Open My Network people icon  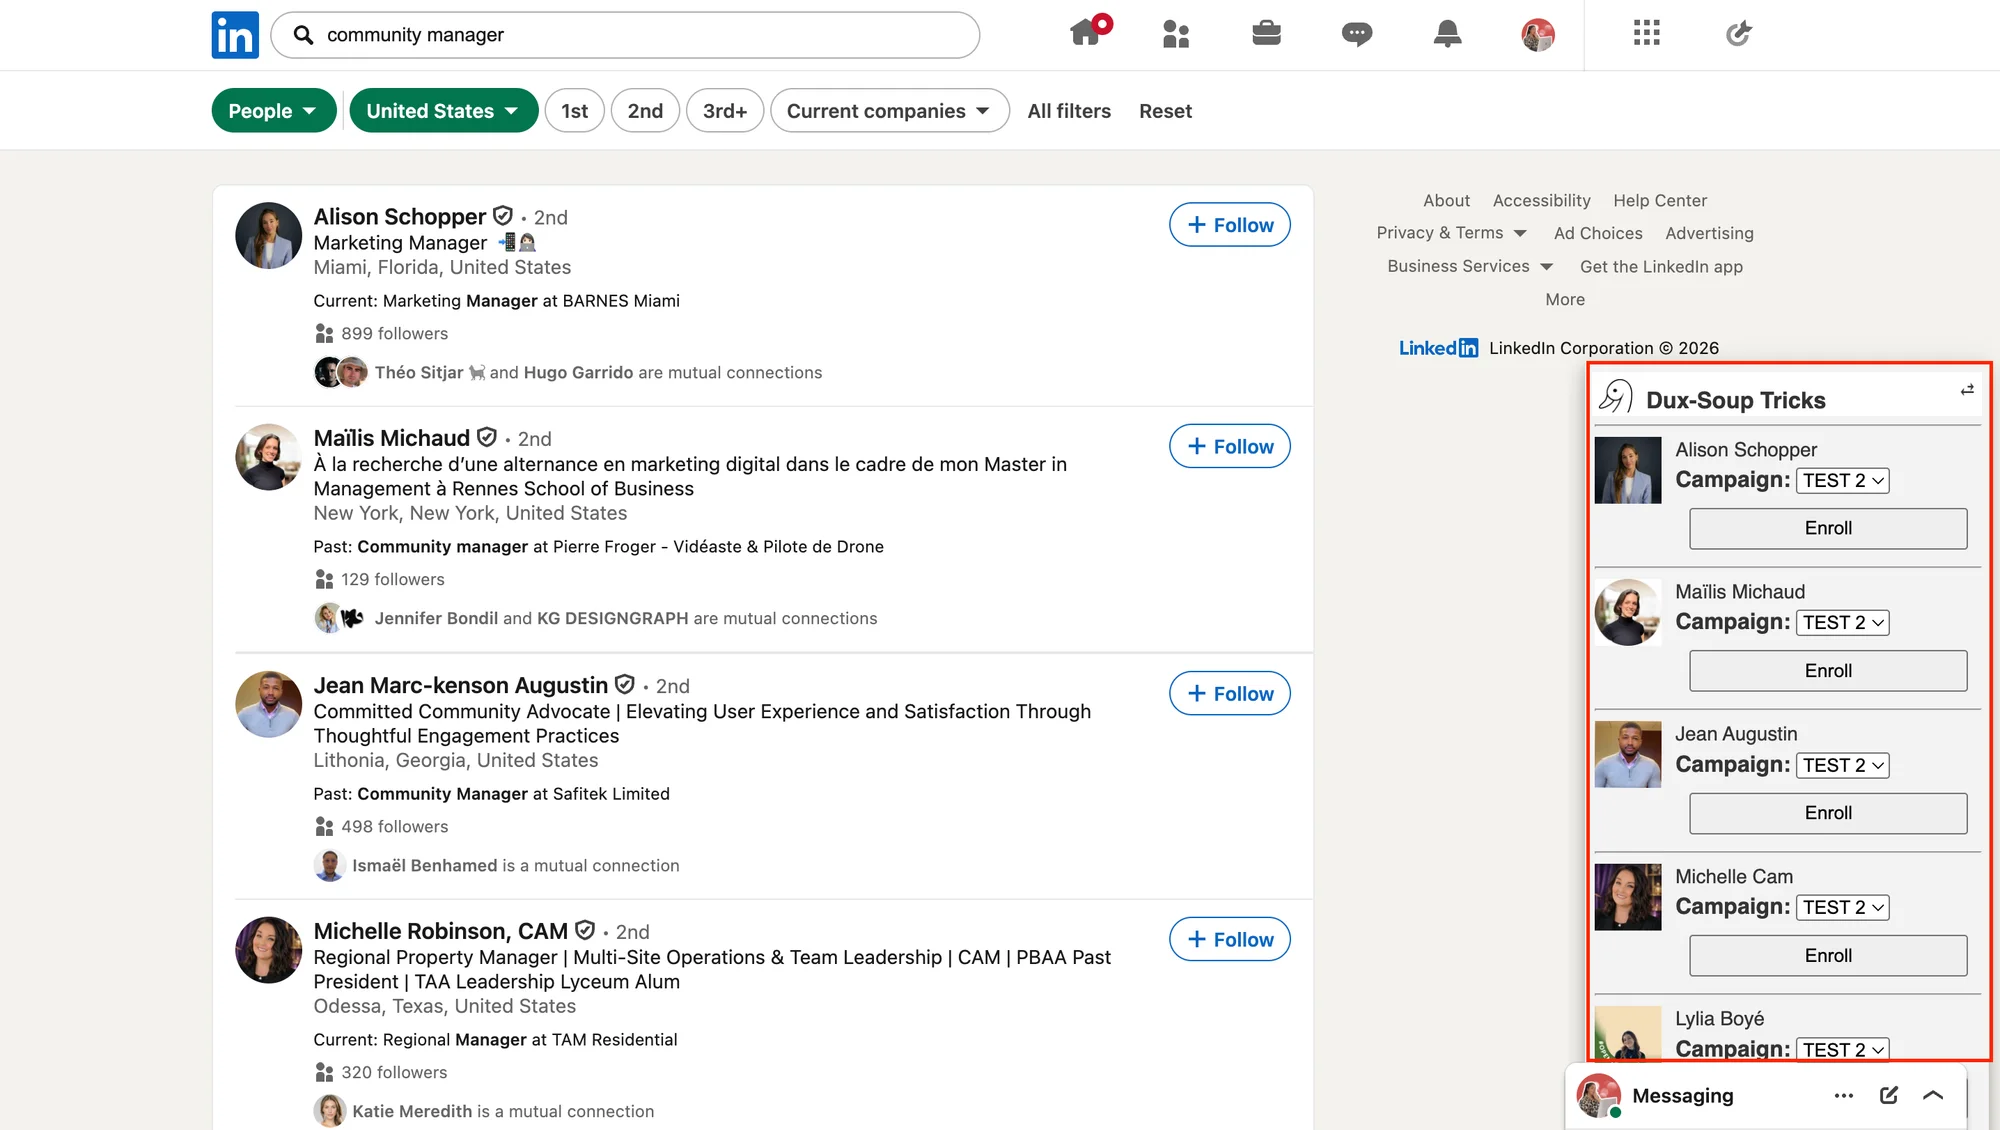pyautogui.click(x=1176, y=35)
